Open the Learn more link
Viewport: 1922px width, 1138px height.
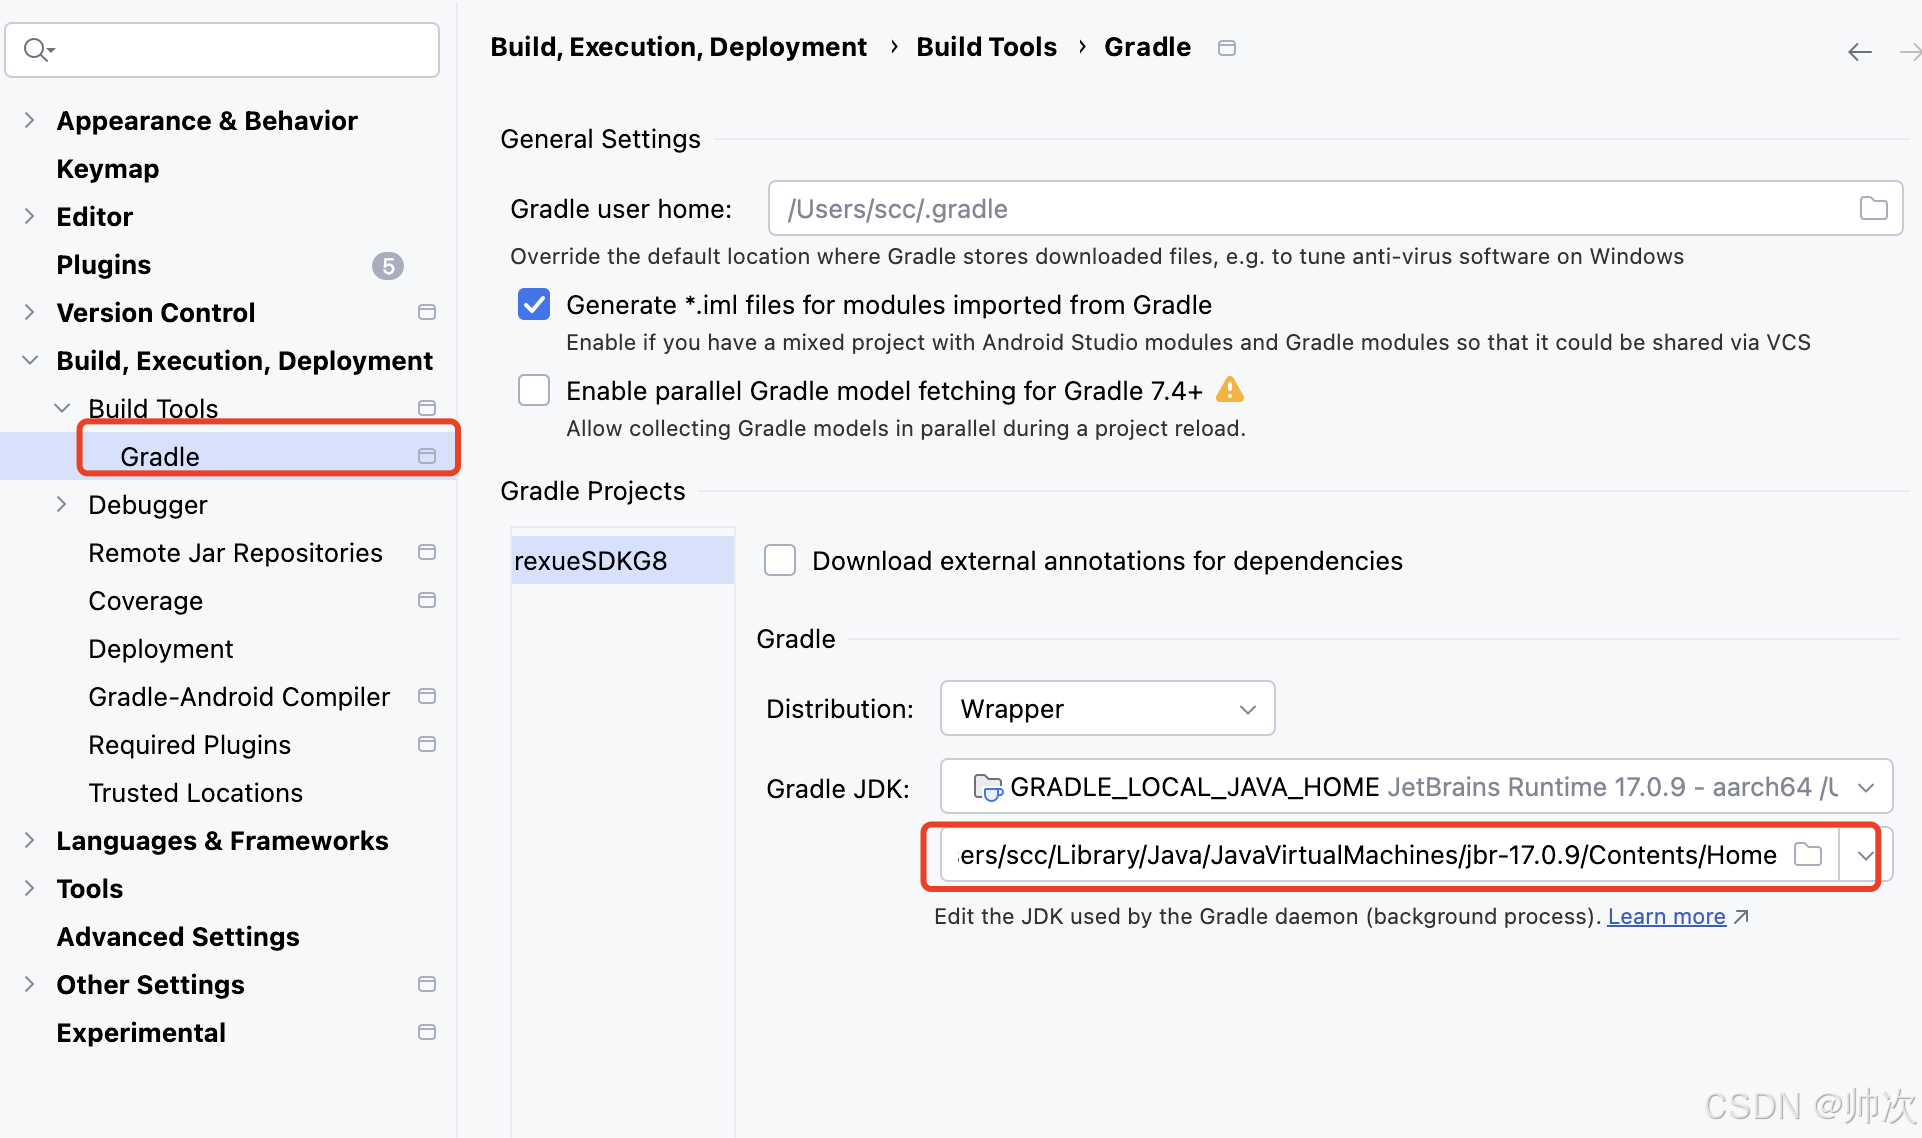point(1666,916)
